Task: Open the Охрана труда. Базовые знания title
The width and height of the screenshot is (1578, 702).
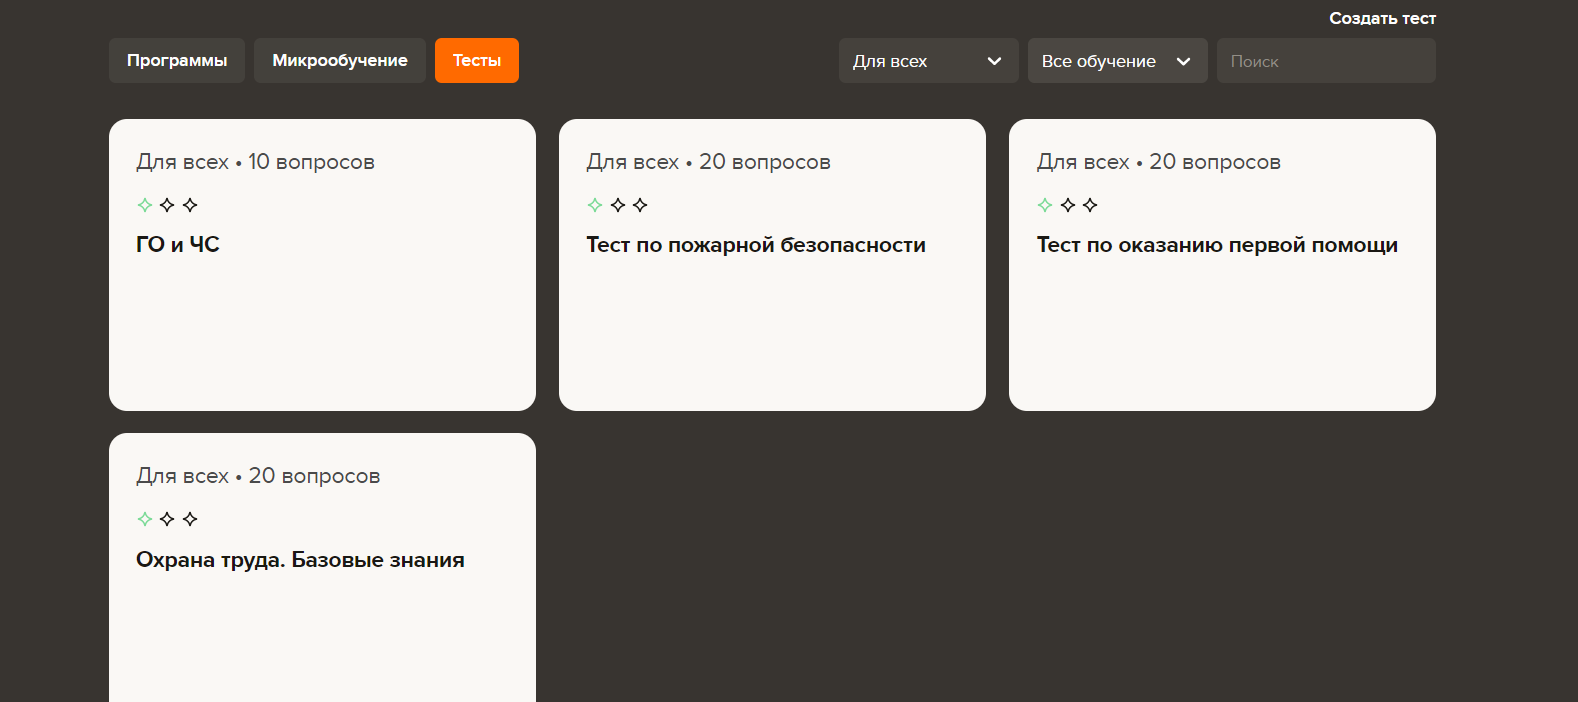Action: click(300, 560)
